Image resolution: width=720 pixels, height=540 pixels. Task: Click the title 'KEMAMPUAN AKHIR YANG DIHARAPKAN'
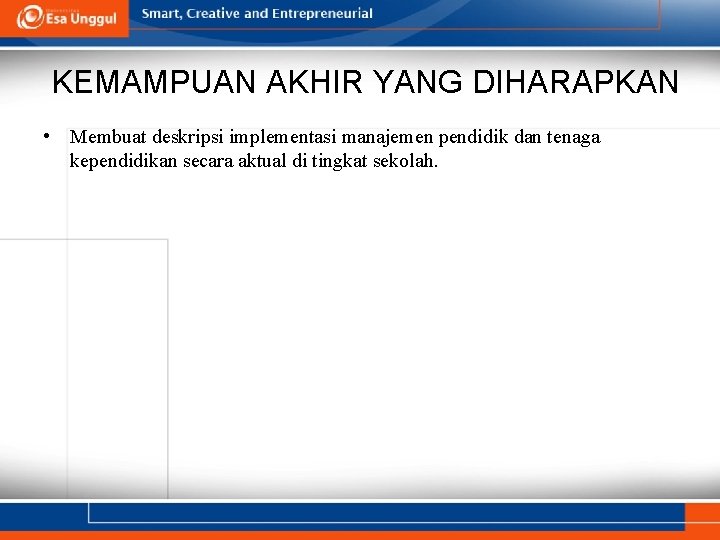365,82
